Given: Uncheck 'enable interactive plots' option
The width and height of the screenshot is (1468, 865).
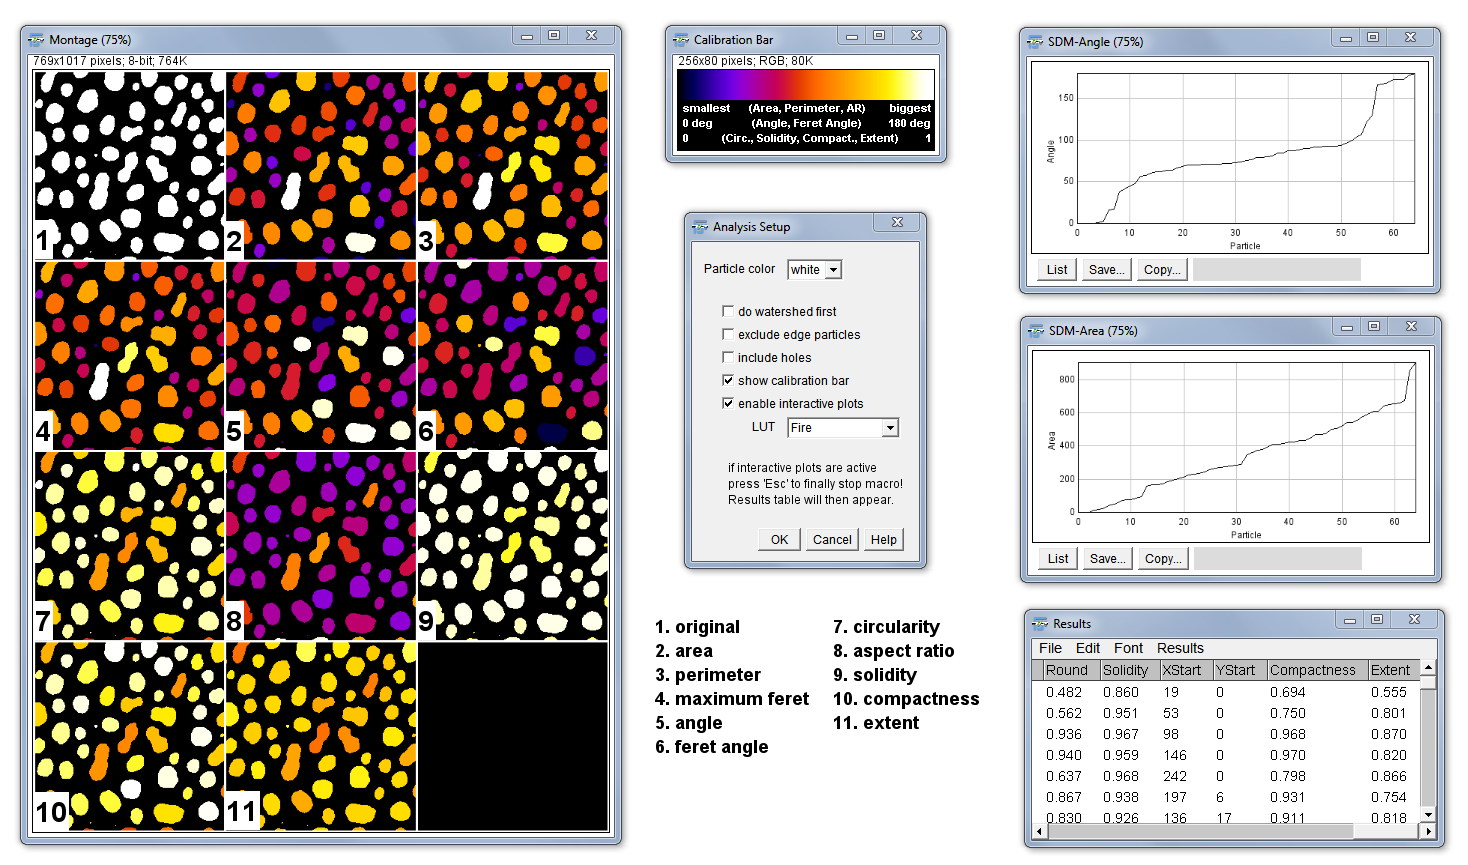Looking at the screenshot, I should (728, 403).
